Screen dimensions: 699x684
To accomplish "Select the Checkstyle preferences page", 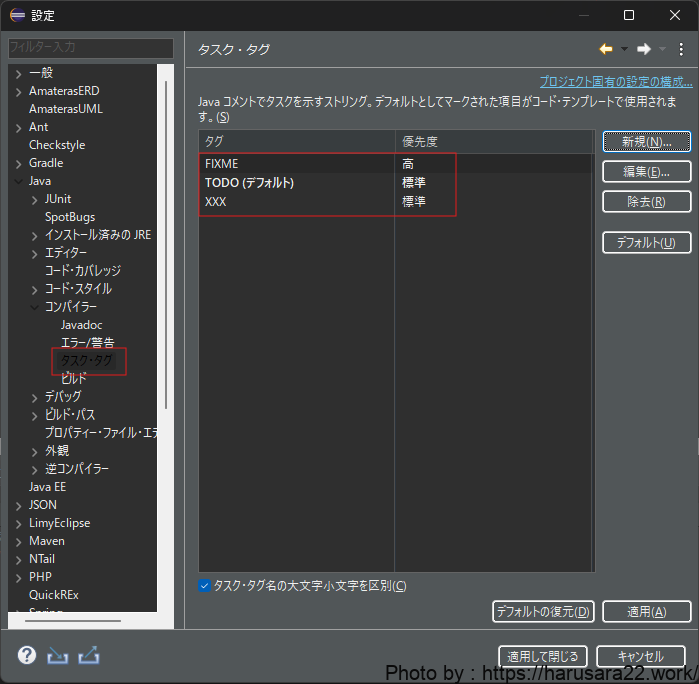I will [57, 145].
